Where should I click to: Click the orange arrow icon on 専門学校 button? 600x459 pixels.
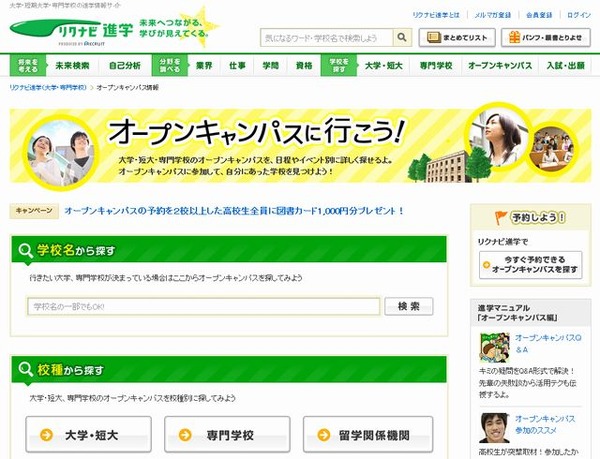[185, 435]
